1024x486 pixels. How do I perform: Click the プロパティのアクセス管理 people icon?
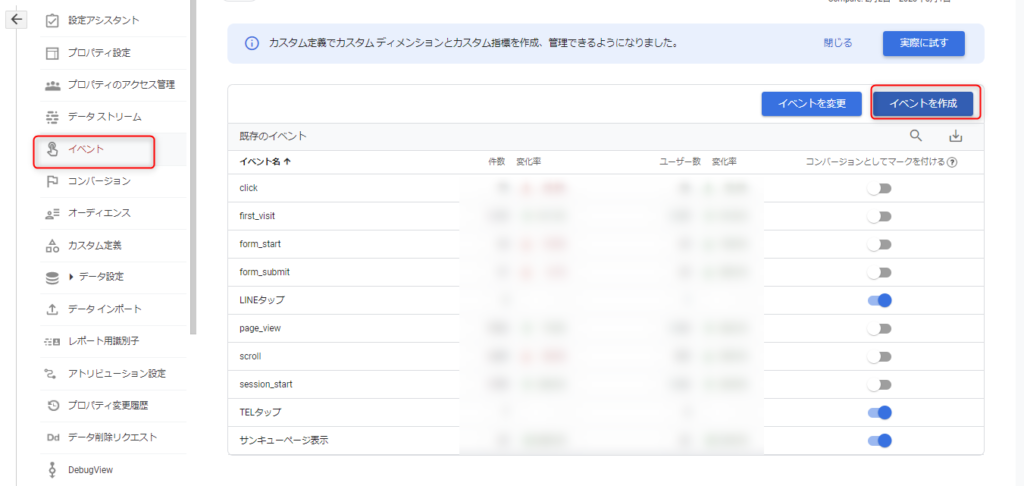pos(52,85)
